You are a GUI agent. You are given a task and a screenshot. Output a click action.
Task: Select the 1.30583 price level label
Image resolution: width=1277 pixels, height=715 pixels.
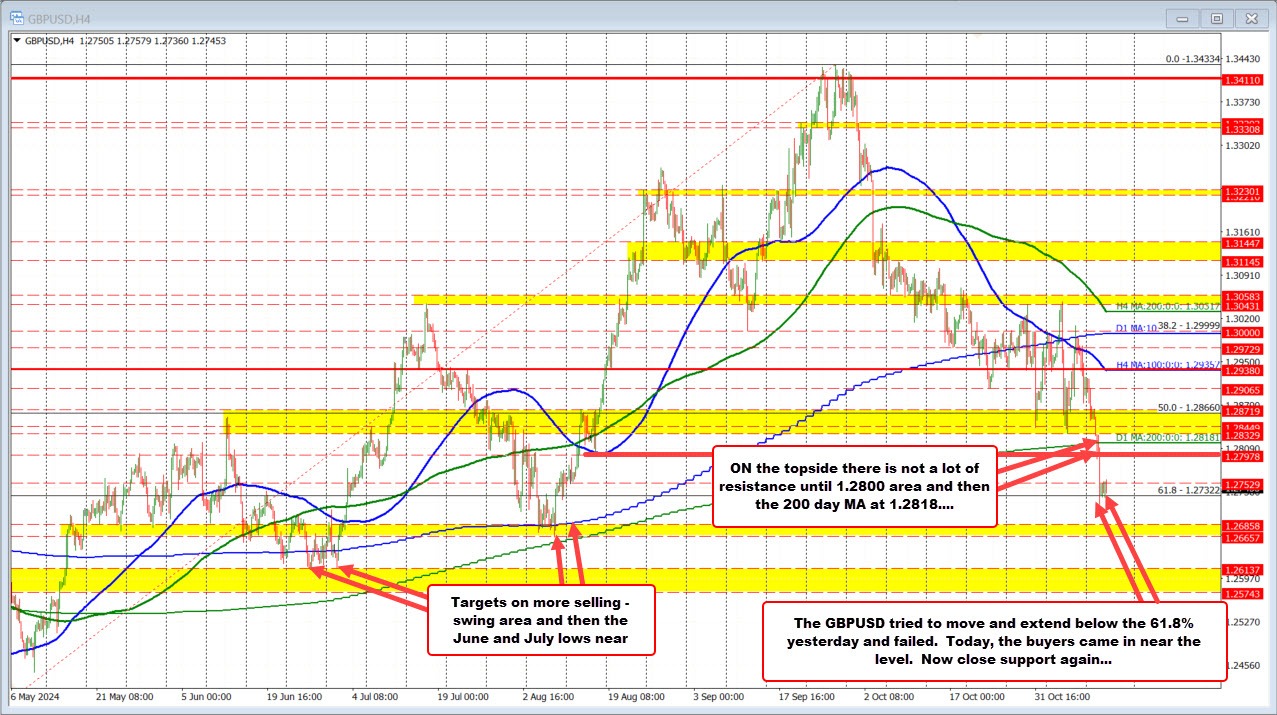(1243, 296)
